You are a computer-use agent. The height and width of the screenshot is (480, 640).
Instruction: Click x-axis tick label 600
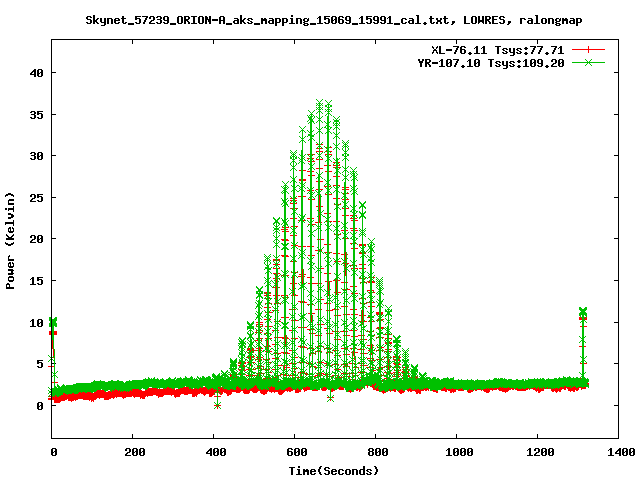point(296,452)
